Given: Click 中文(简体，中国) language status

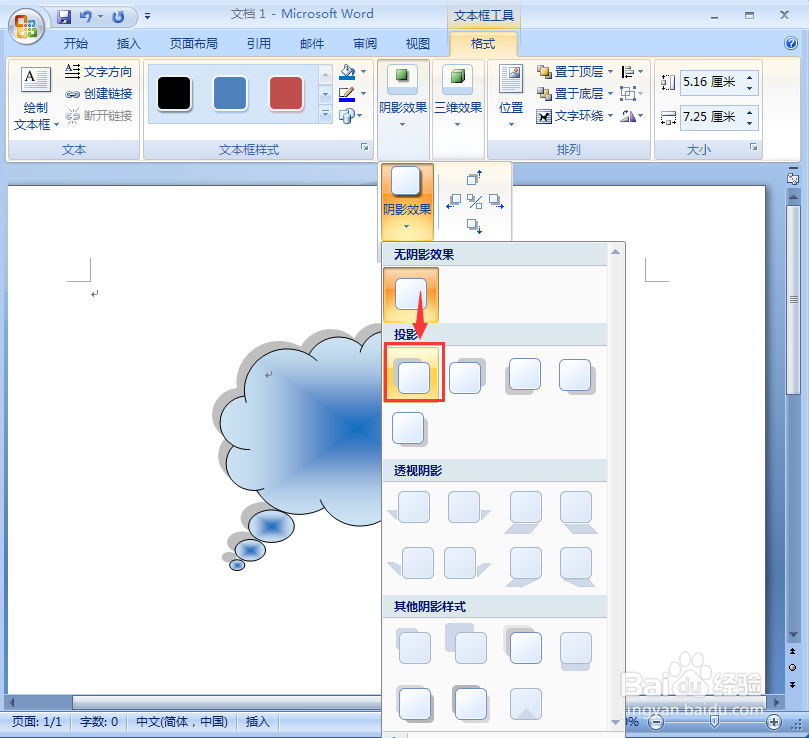Looking at the screenshot, I should pos(182,721).
